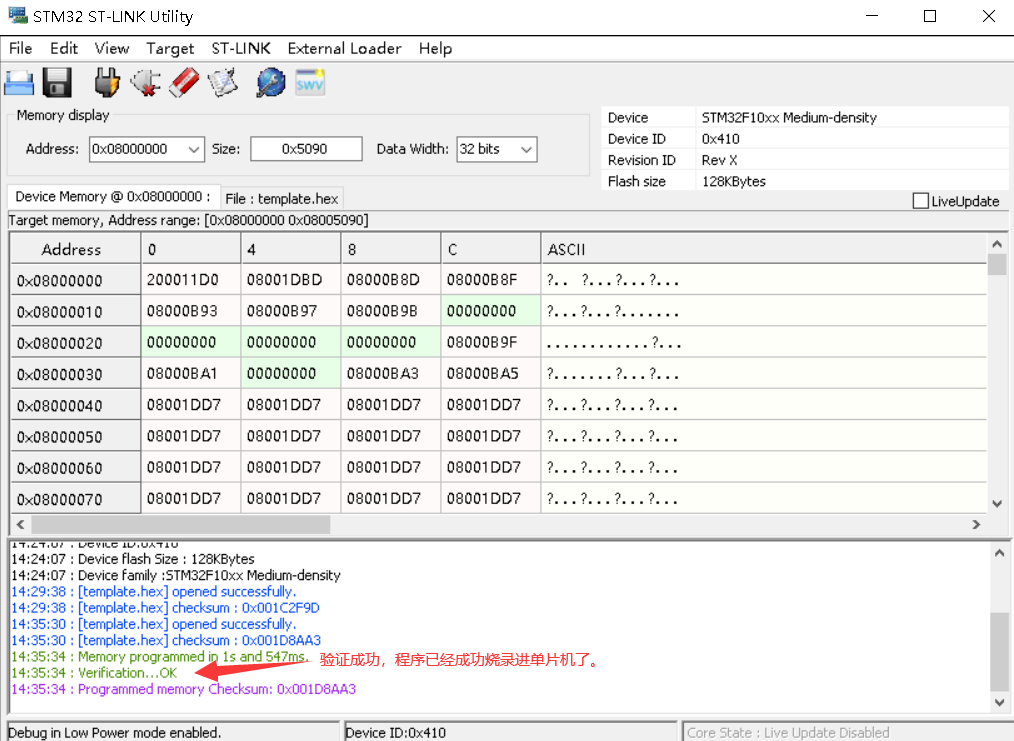This screenshot has height=741, width=1014.
Task: Open the Edit menu
Action: coord(63,48)
